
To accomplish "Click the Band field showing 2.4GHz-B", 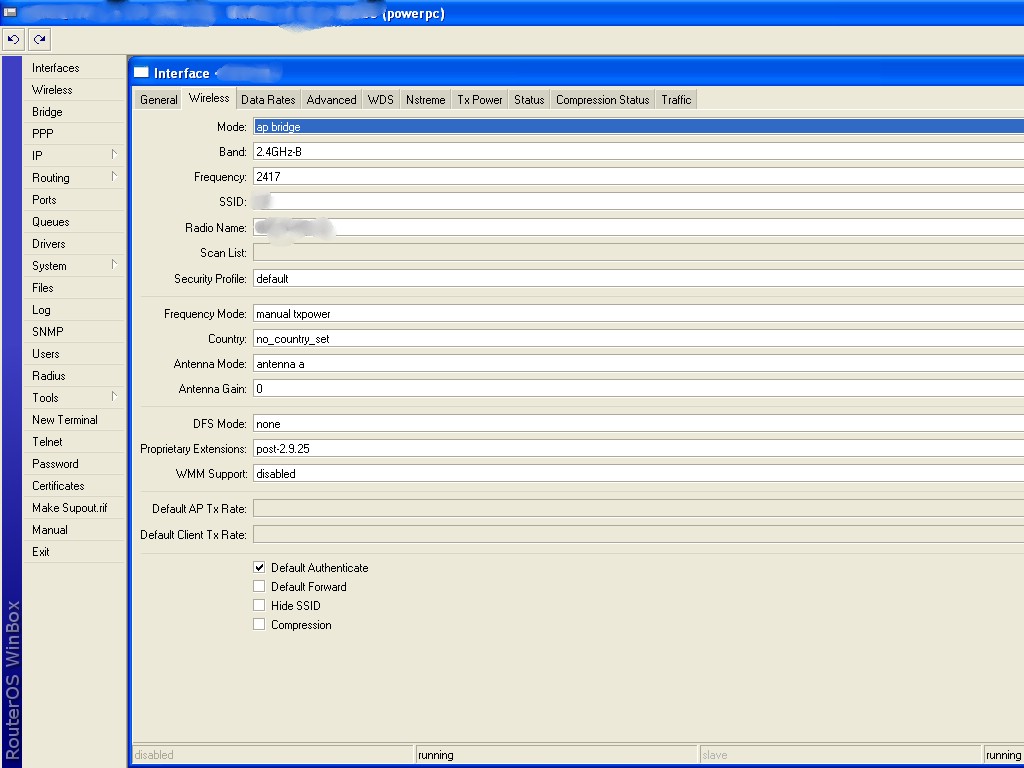I will 638,152.
